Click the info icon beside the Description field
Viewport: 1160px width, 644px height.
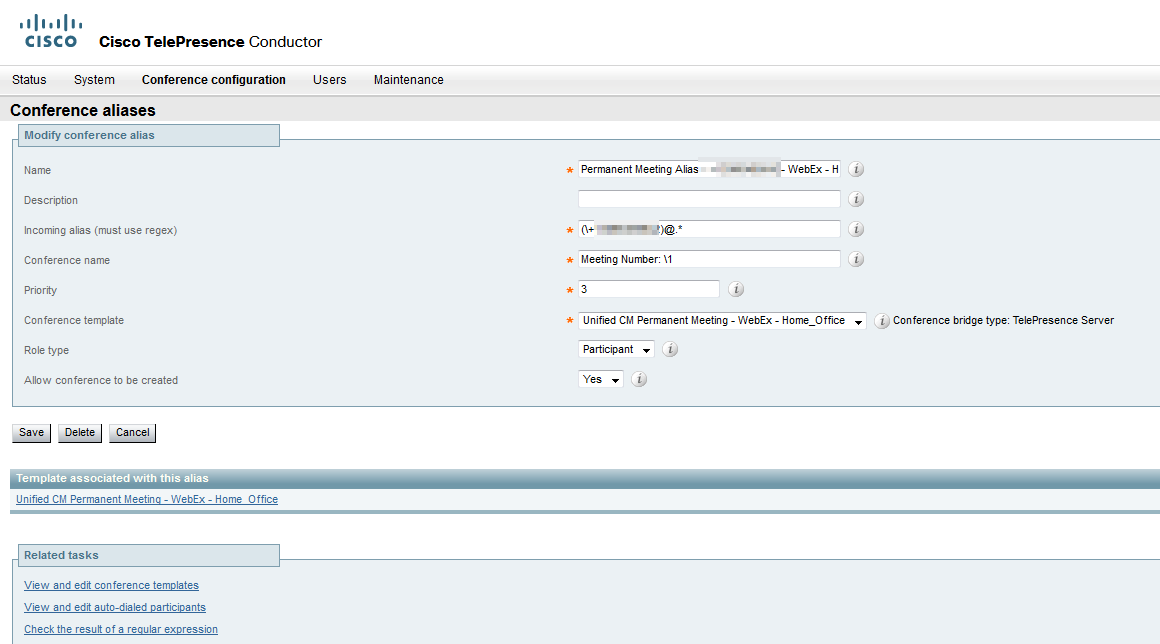pyautogui.click(x=856, y=199)
